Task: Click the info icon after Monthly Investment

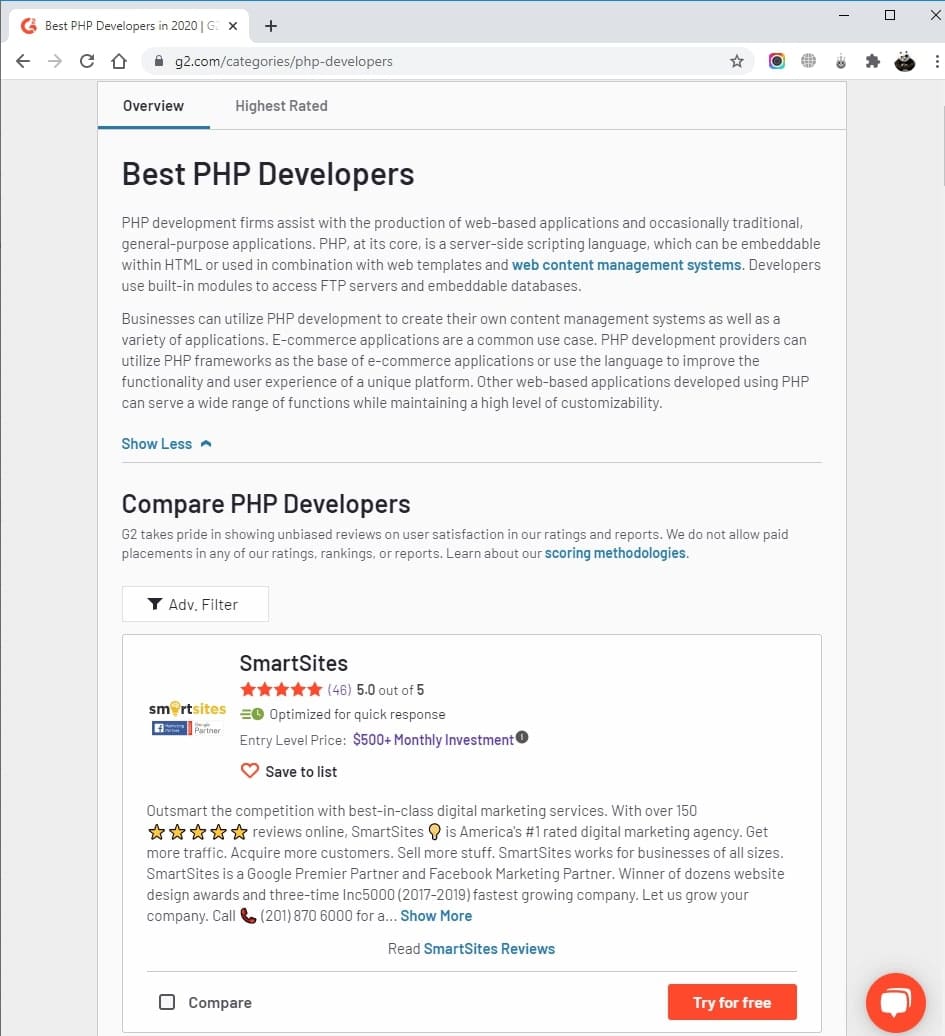Action: click(x=522, y=737)
